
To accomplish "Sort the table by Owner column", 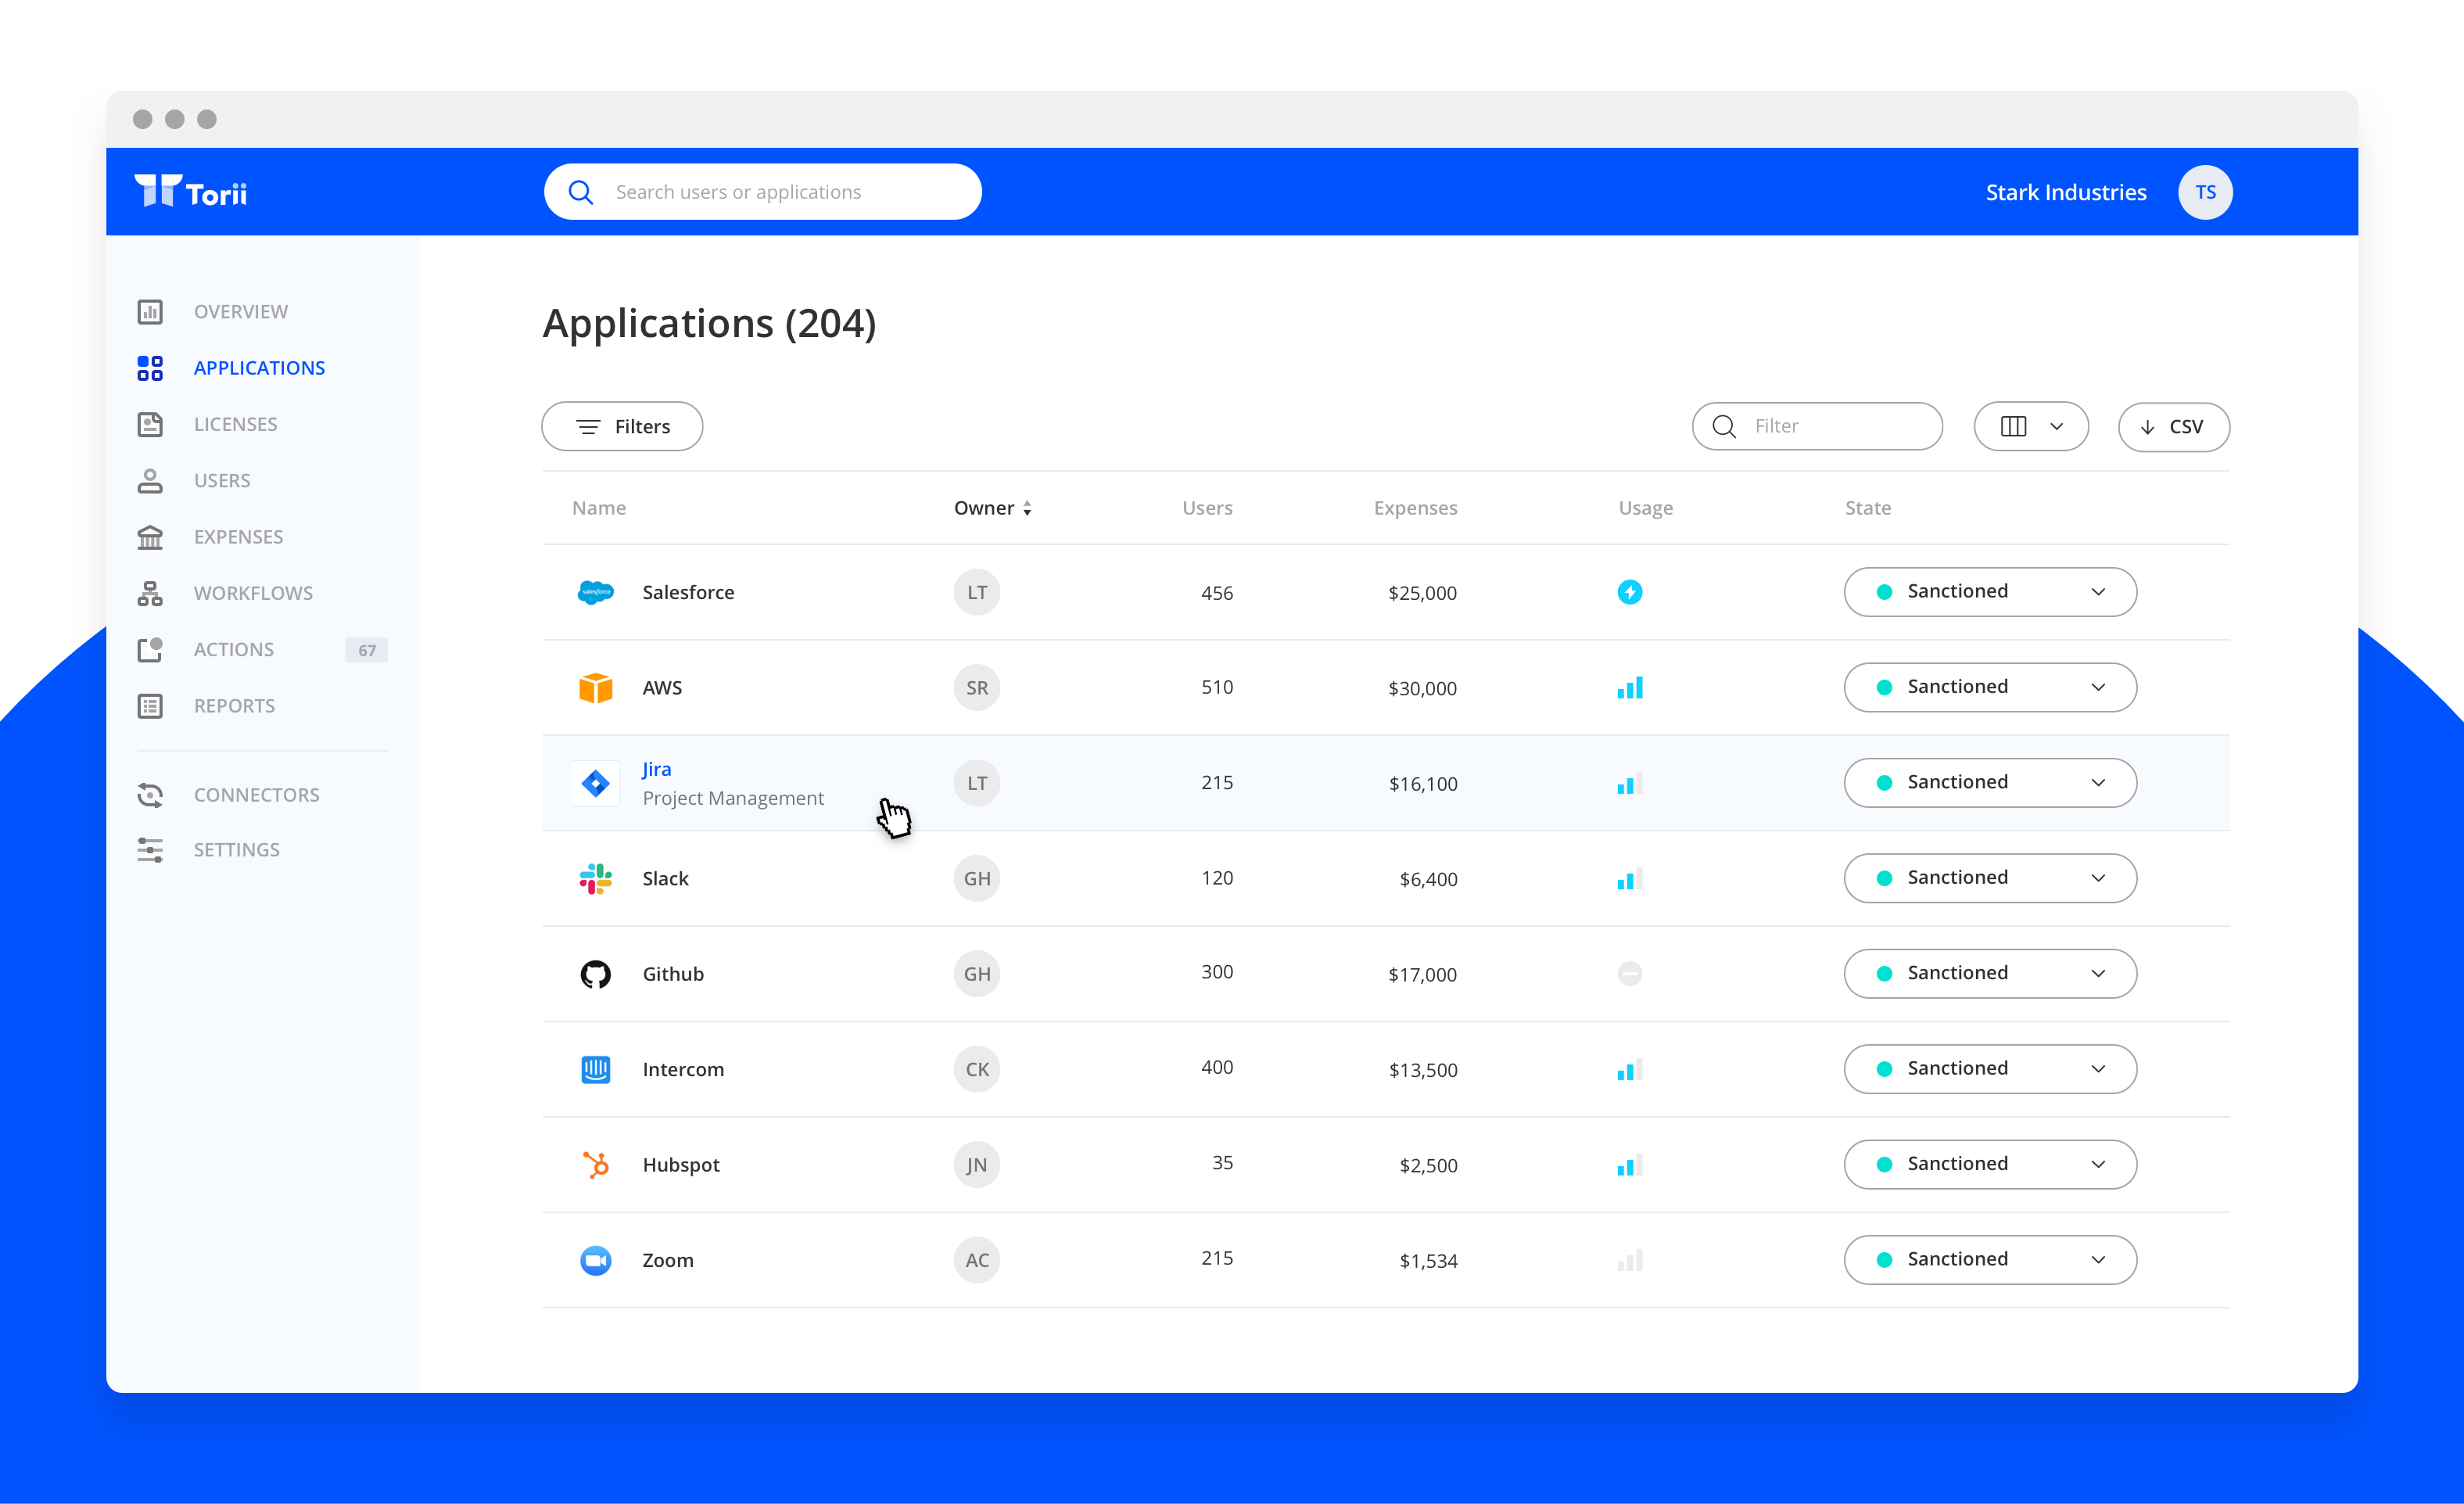I will (992, 508).
